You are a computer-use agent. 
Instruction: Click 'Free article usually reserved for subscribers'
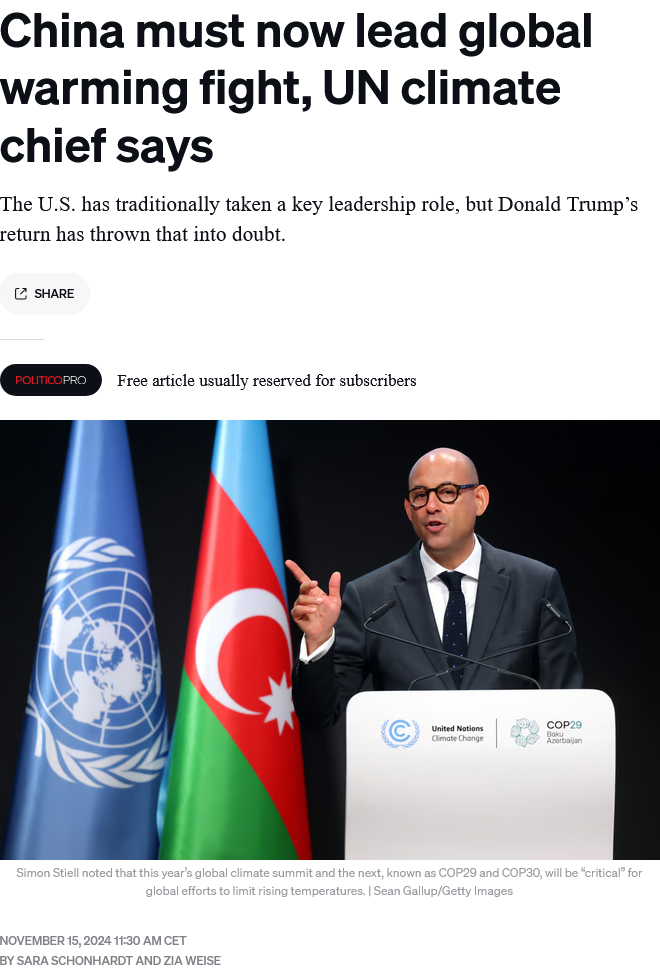tap(267, 380)
